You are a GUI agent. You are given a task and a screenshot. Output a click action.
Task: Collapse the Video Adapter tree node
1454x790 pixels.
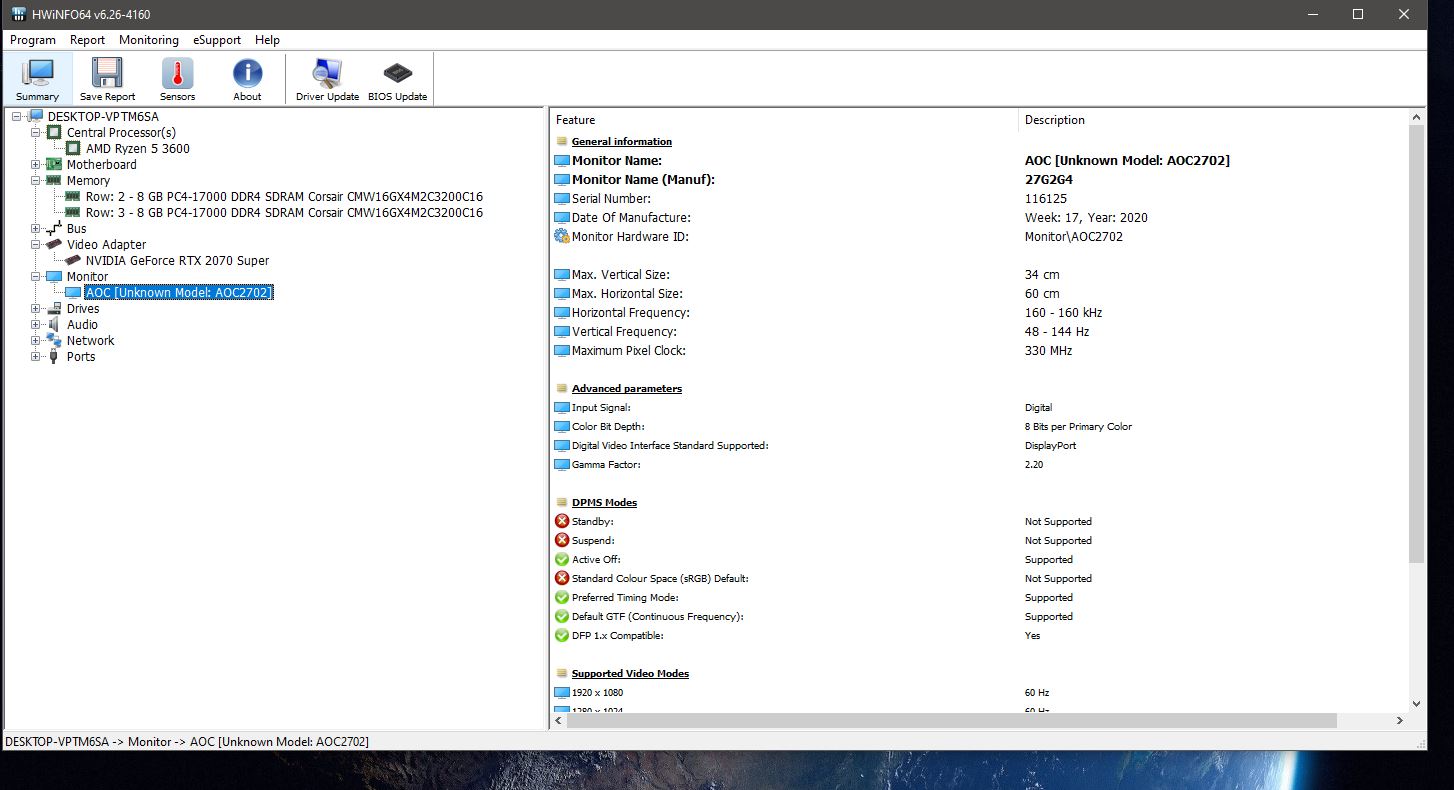pos(36,244)
